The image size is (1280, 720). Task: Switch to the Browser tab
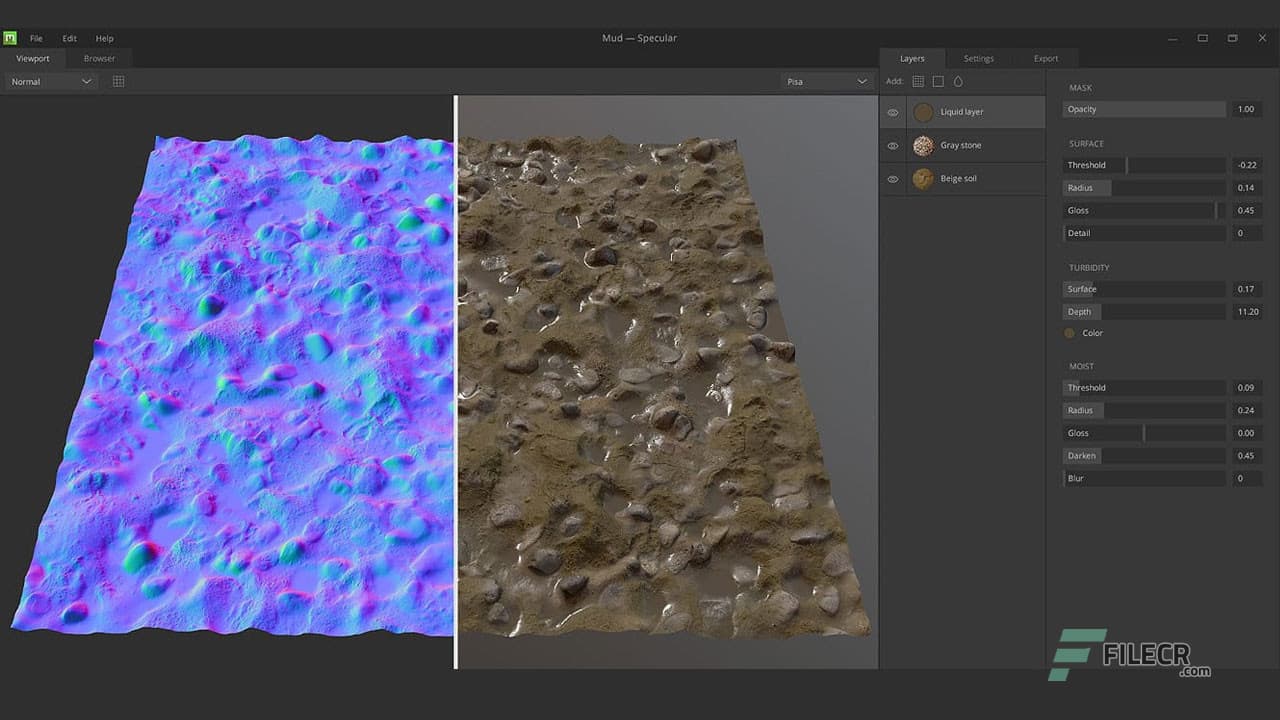[x=97, y=58]
